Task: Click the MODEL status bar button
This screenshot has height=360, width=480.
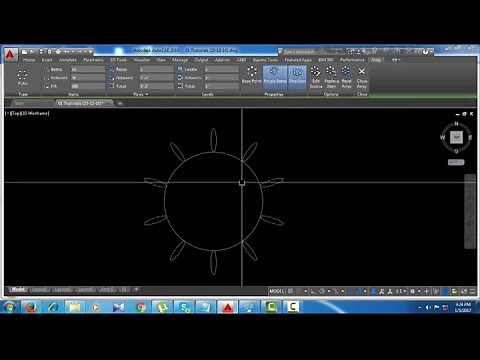Action: tap(277, 291)
